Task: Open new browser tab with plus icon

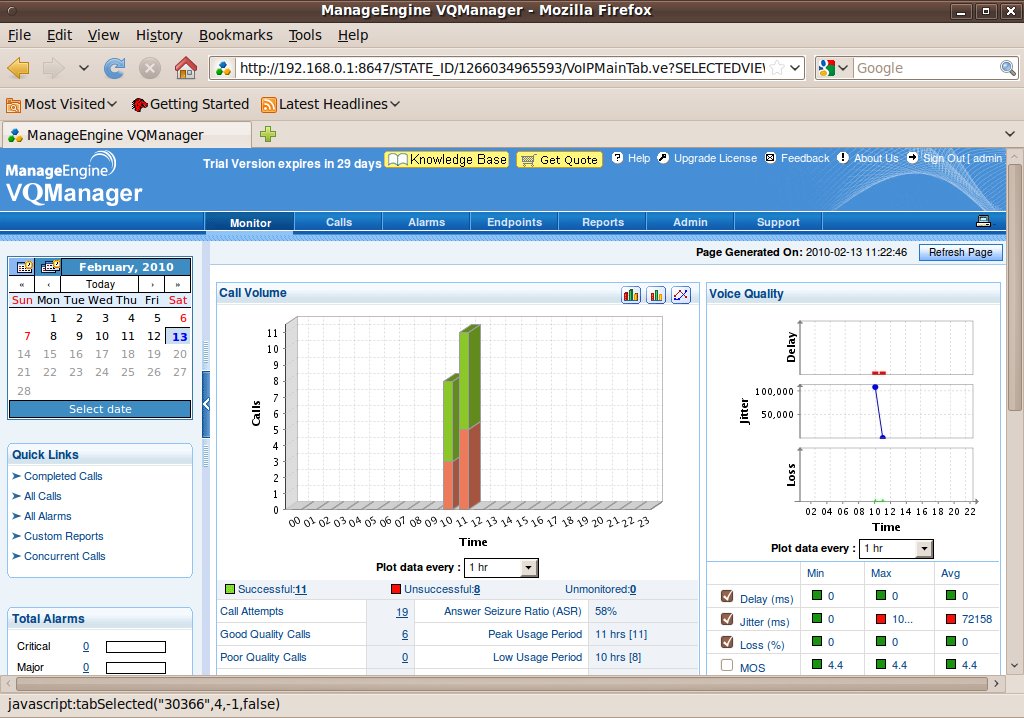Action: [x=268, y=134]
